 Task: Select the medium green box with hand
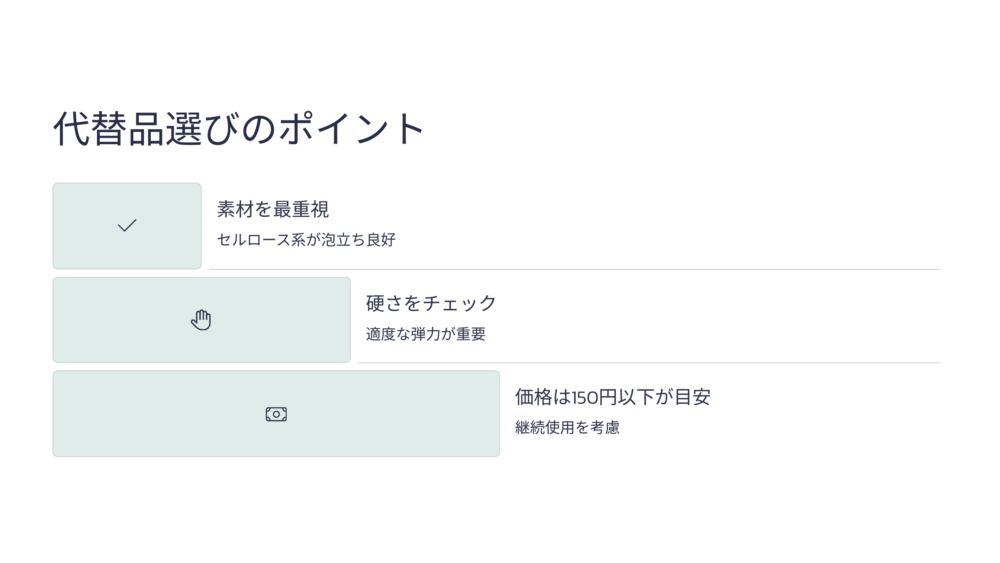(202, 319)
